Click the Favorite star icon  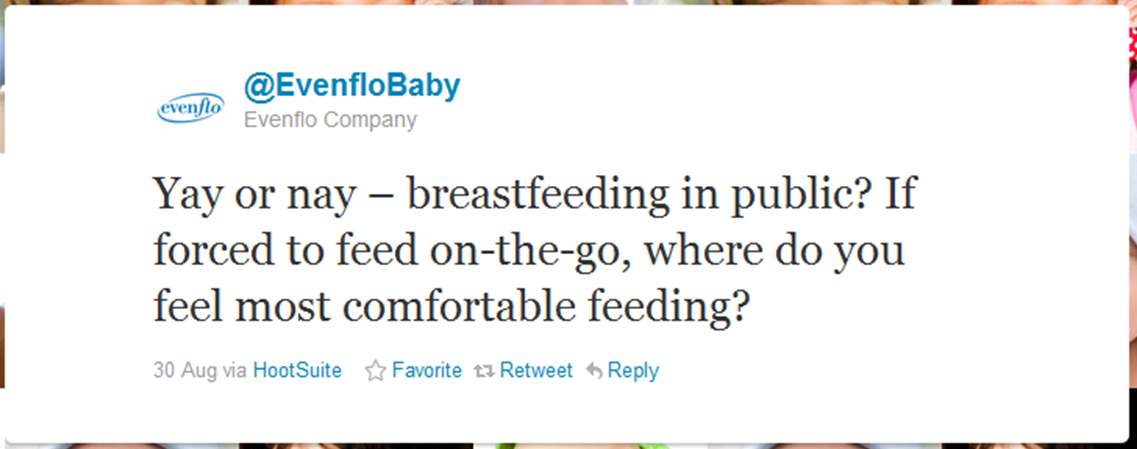point(375,371)
